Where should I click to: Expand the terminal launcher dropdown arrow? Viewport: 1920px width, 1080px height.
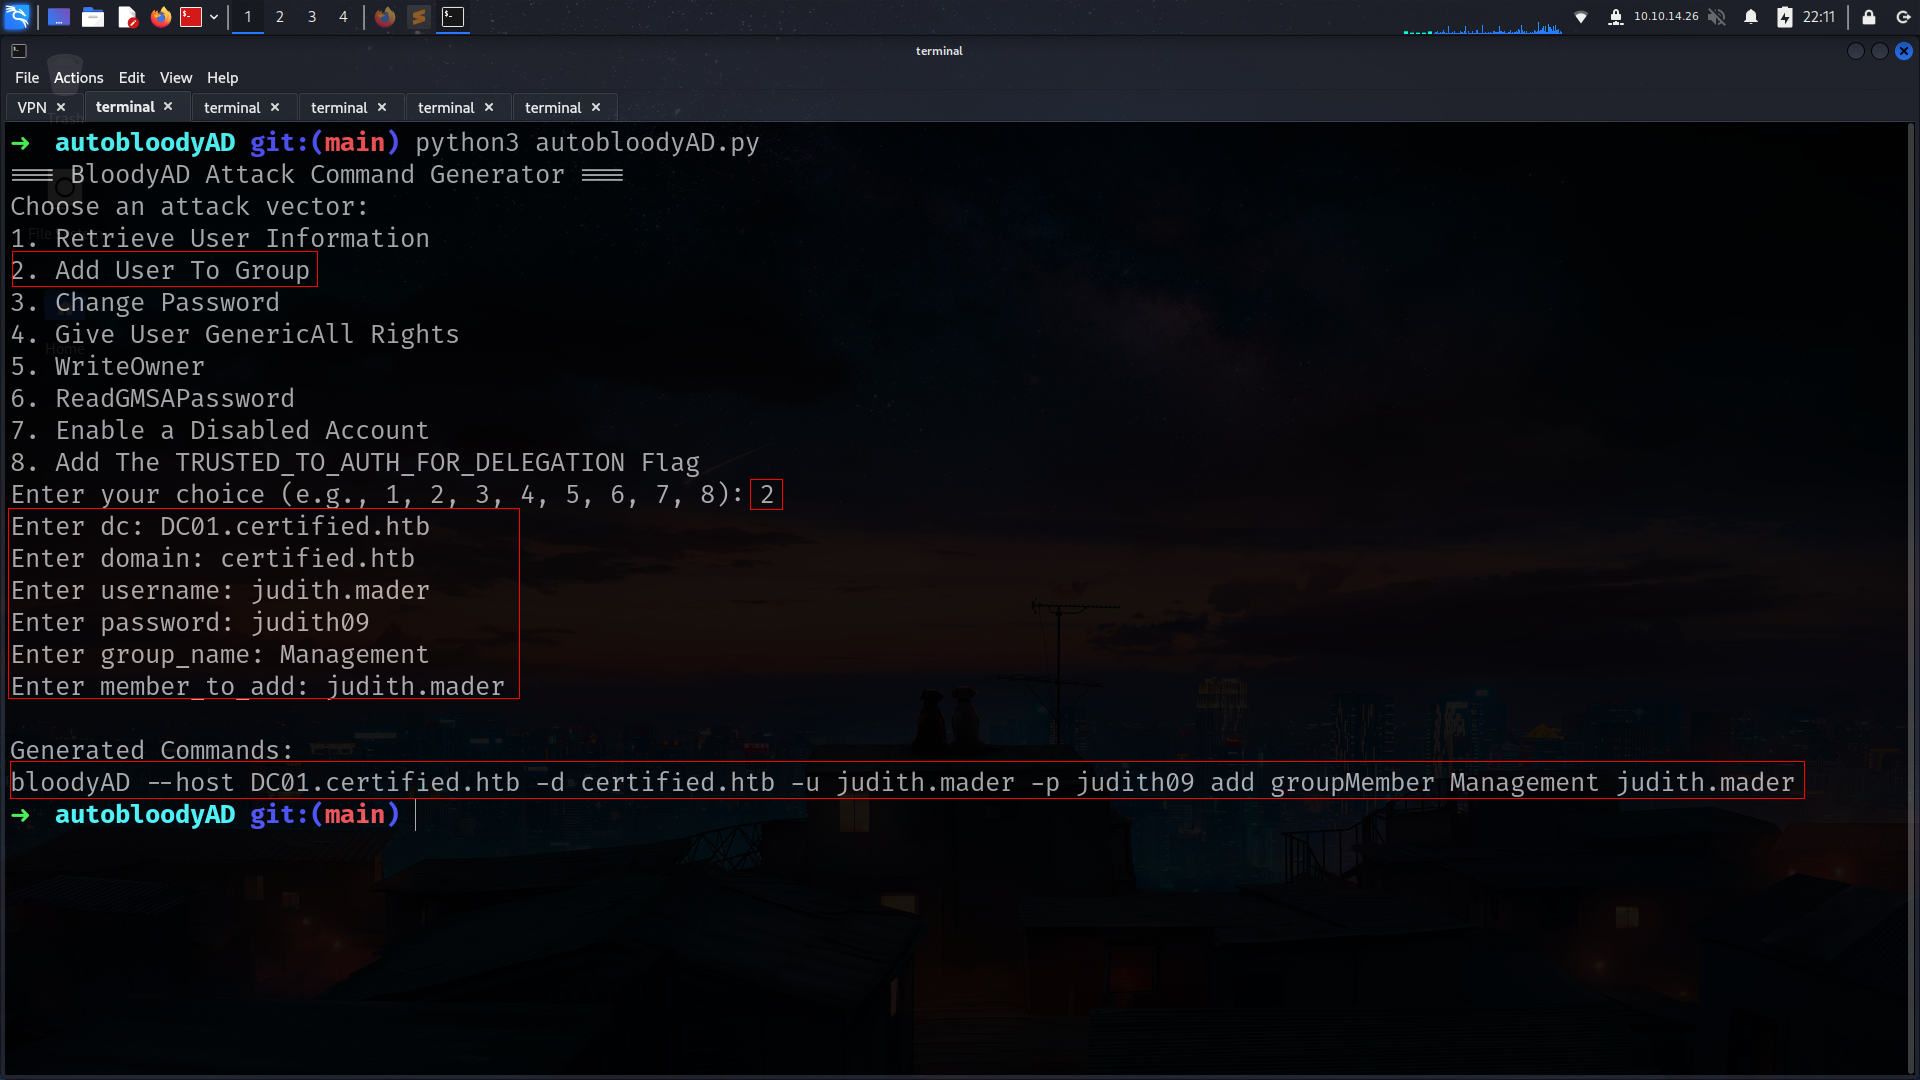(214, 17)
